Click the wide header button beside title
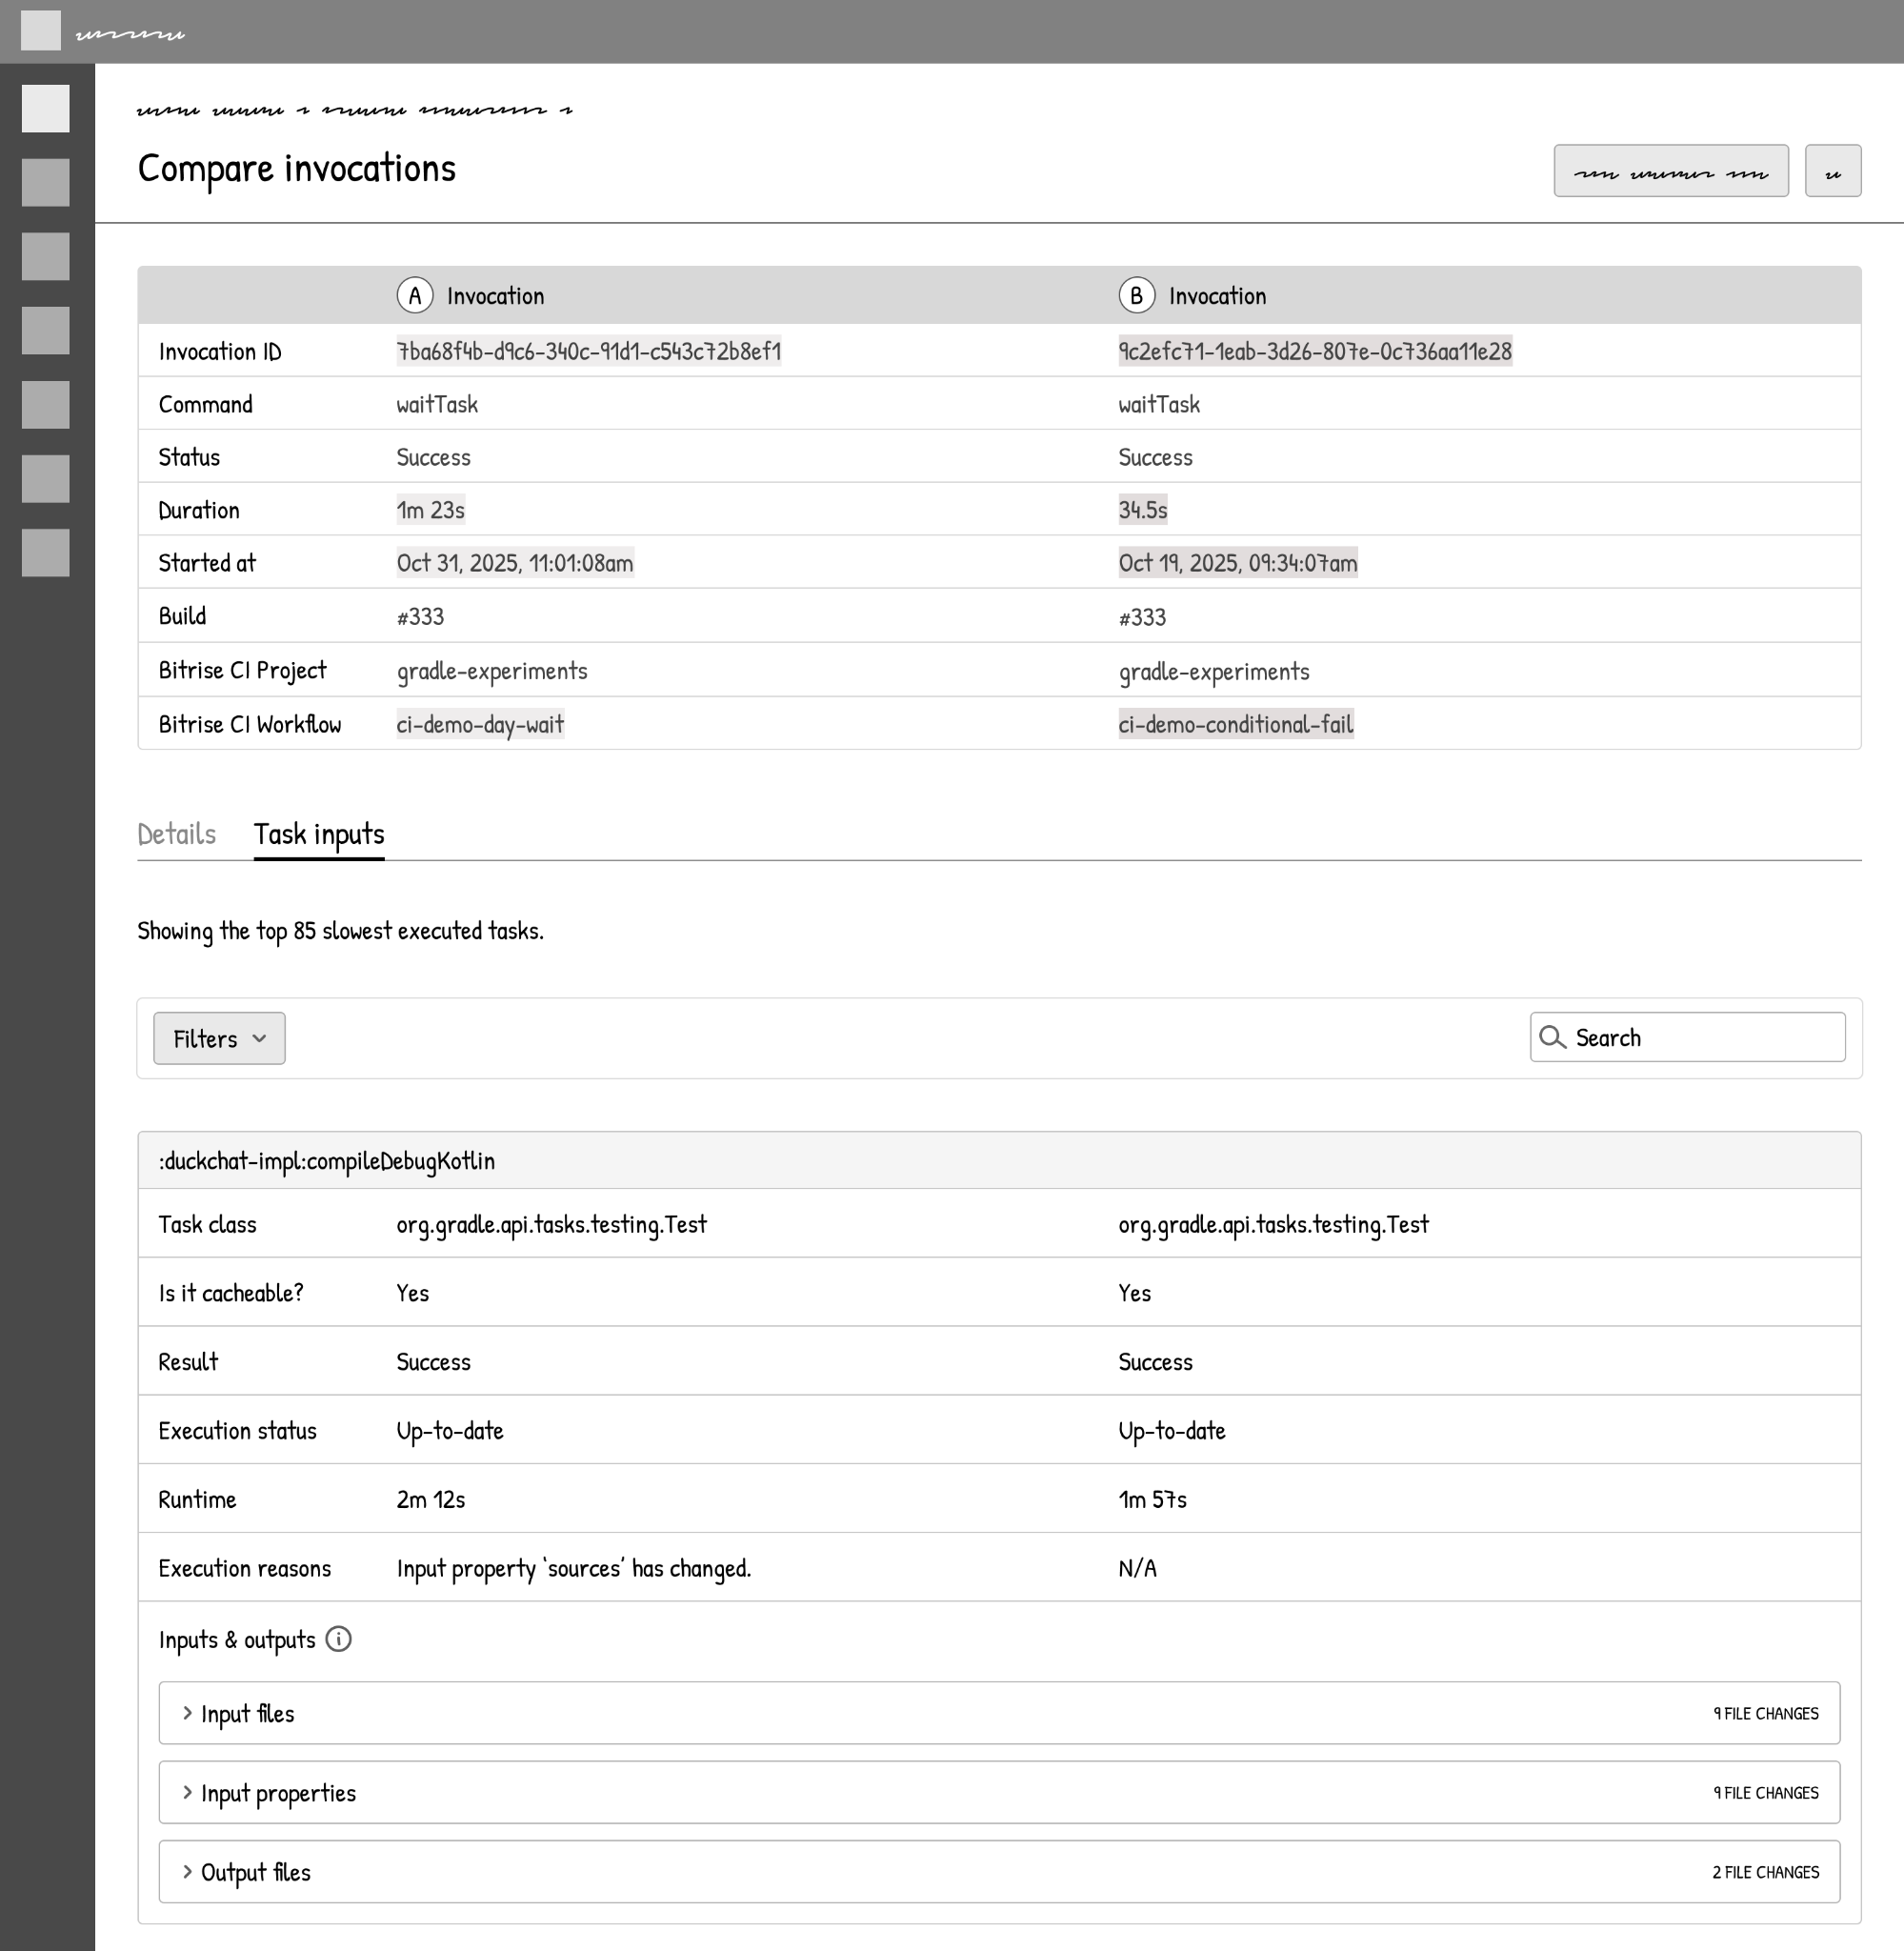The image size is (1904, 1951). 1671,171
